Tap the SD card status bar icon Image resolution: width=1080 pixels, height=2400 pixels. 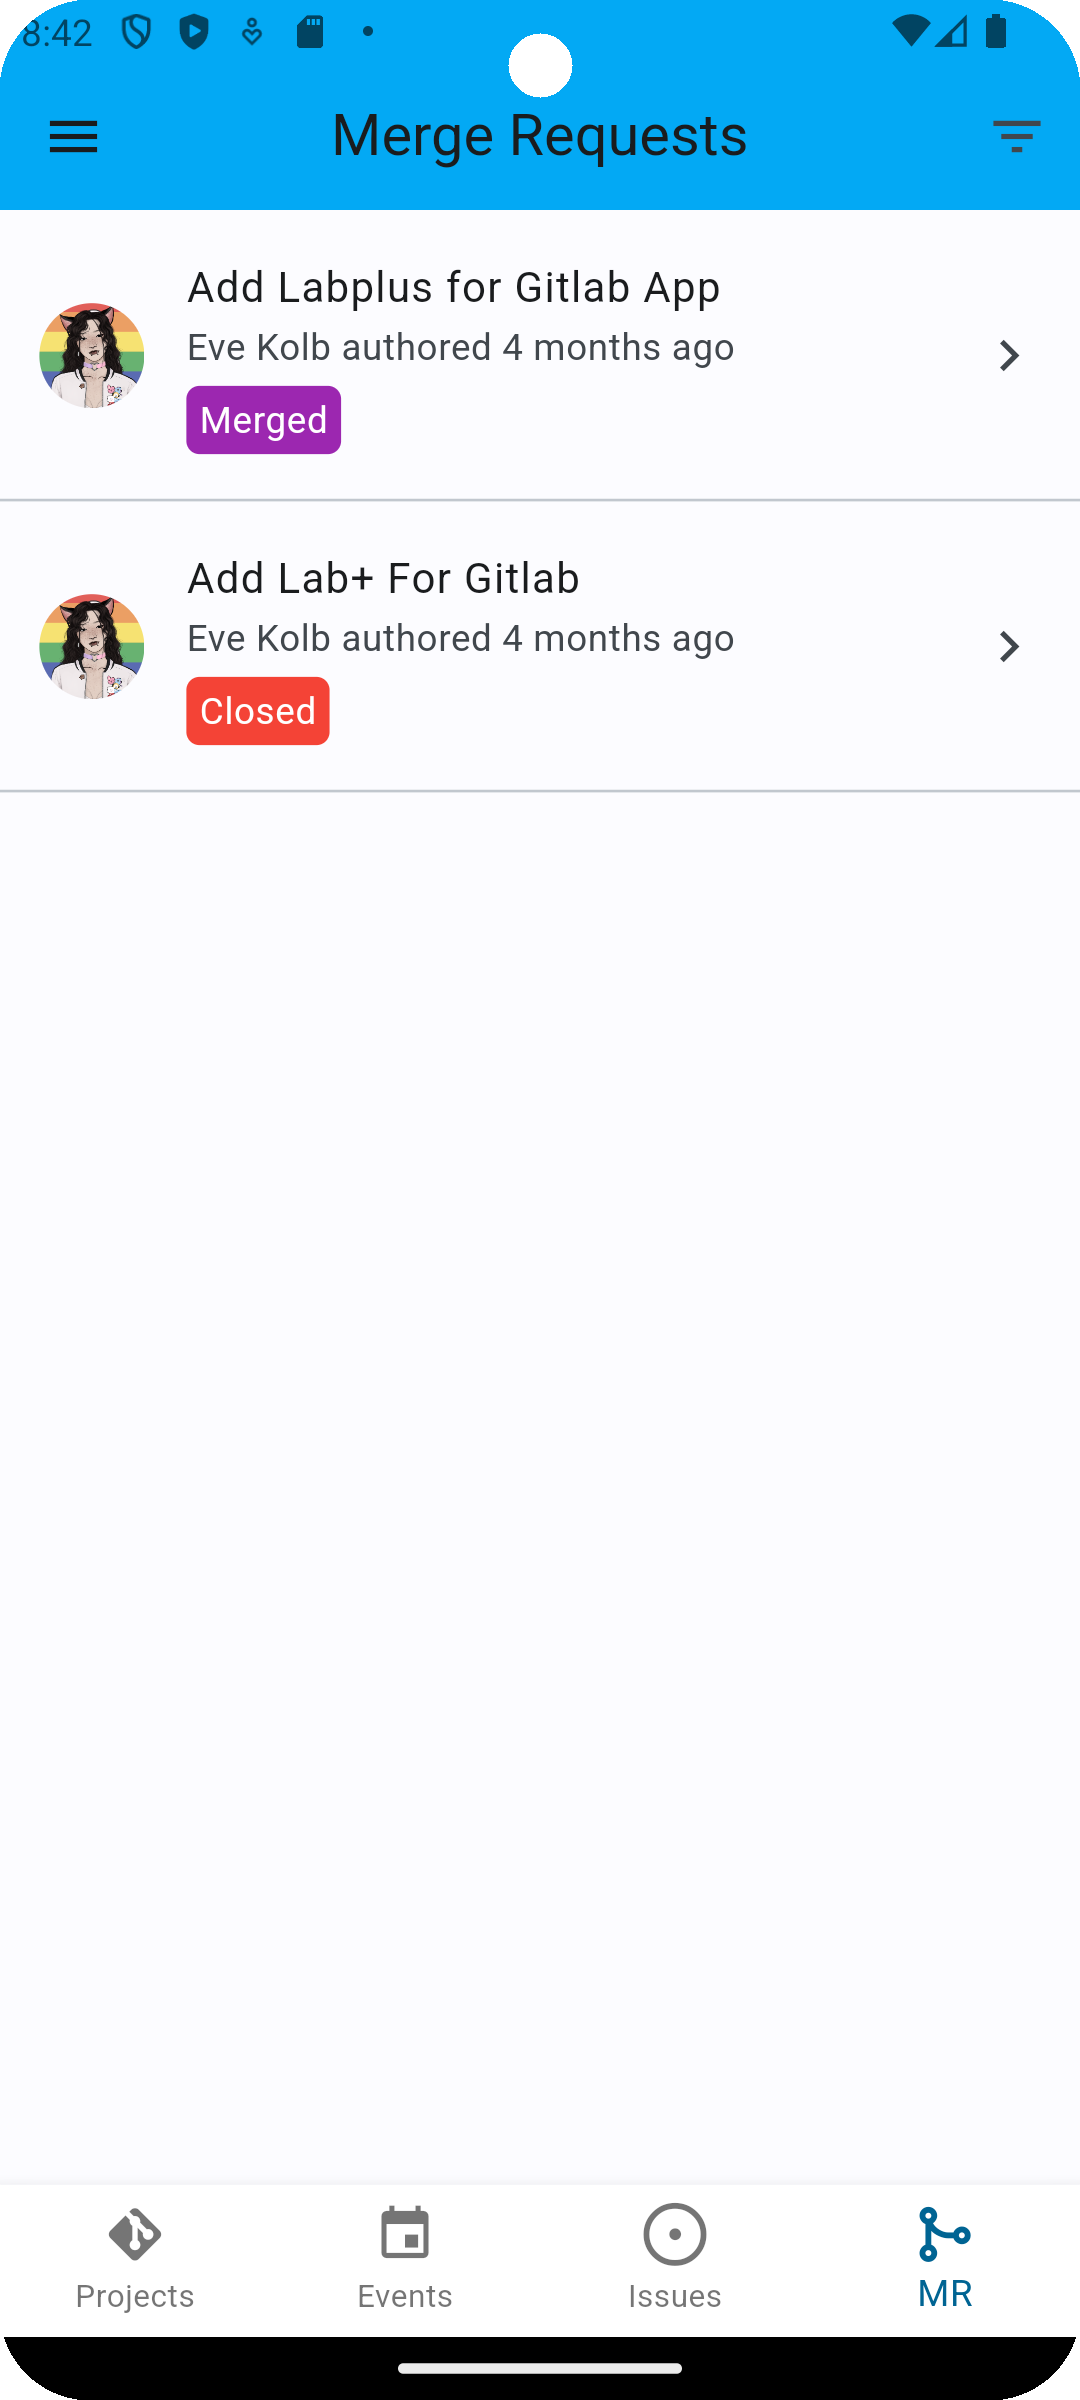click(311, 31)
